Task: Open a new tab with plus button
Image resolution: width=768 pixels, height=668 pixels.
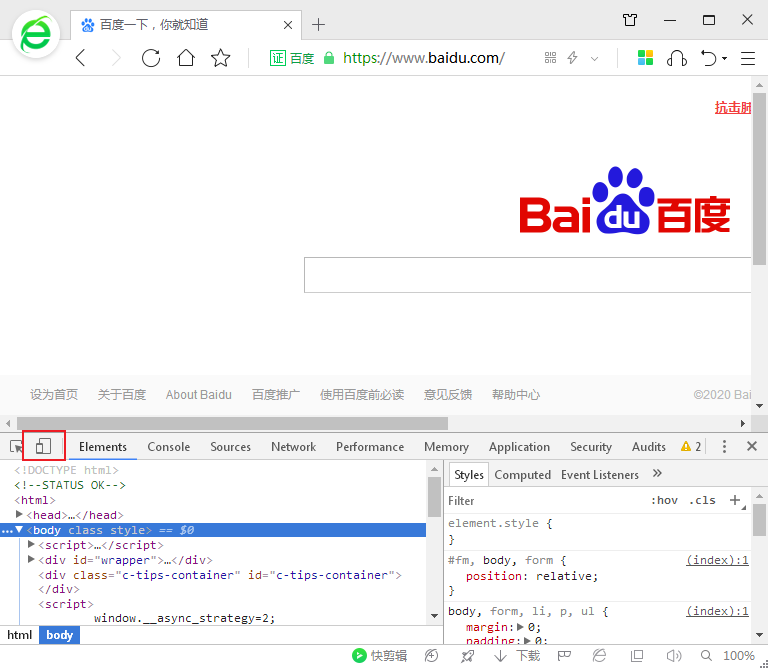Action: point(318,24)
